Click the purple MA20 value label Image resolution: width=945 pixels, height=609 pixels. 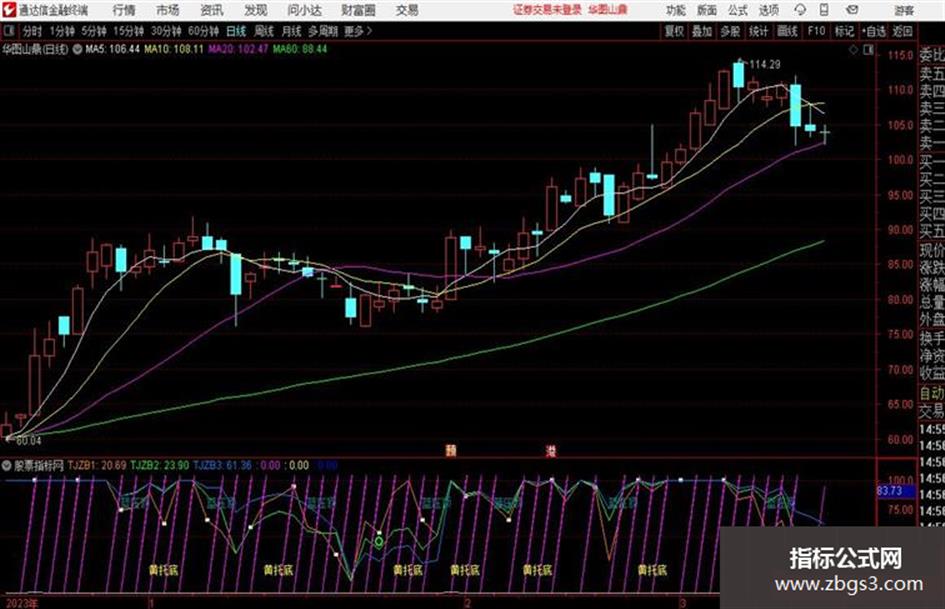pos(238,49)
